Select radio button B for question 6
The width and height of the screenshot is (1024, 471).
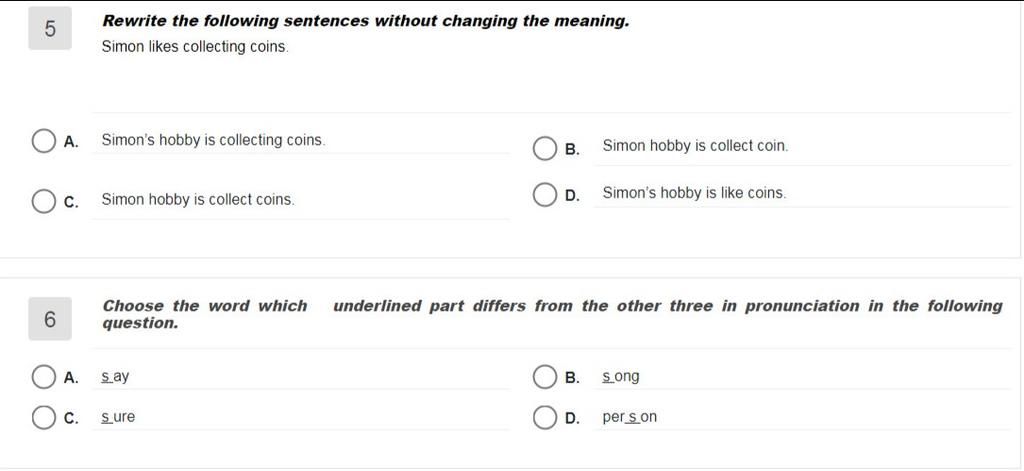(x=544, y=377)
